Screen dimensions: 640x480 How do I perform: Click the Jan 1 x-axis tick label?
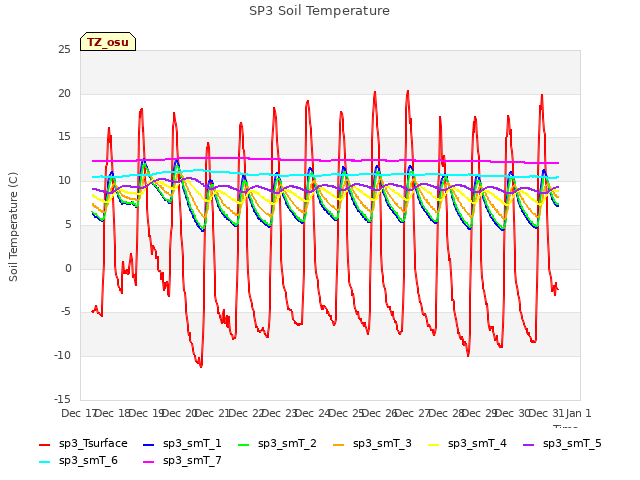pyautogui.click(x=578, y=413)
